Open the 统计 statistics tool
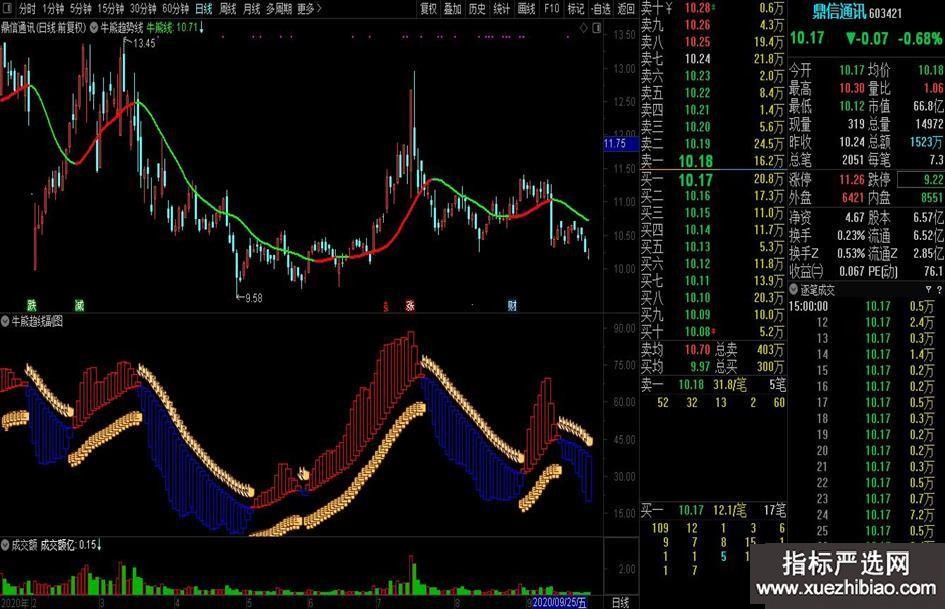Image resolution: width=945 pixels, height=609 pixels. pyautogui.click(x=502, y=8)
